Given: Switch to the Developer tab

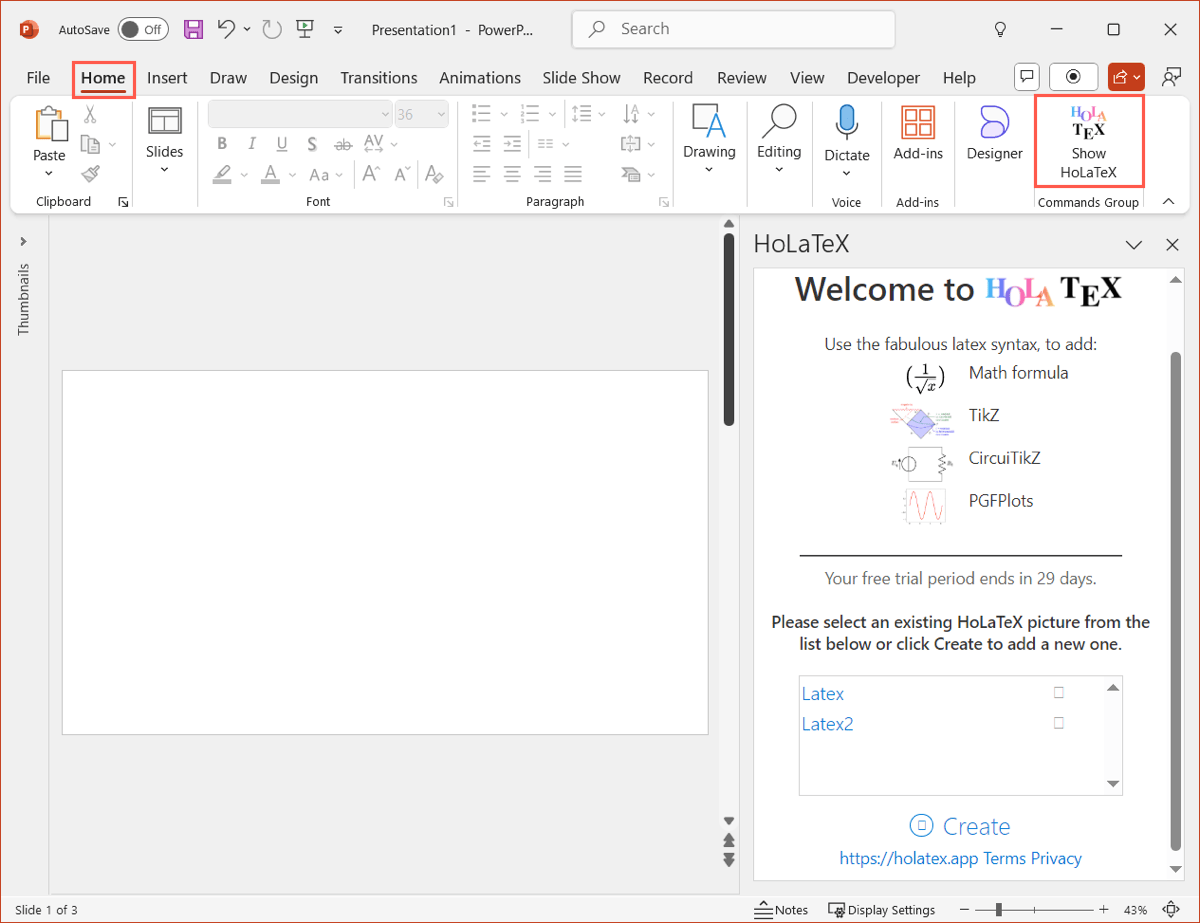Looking at the screenshot, I should (883, 77).
